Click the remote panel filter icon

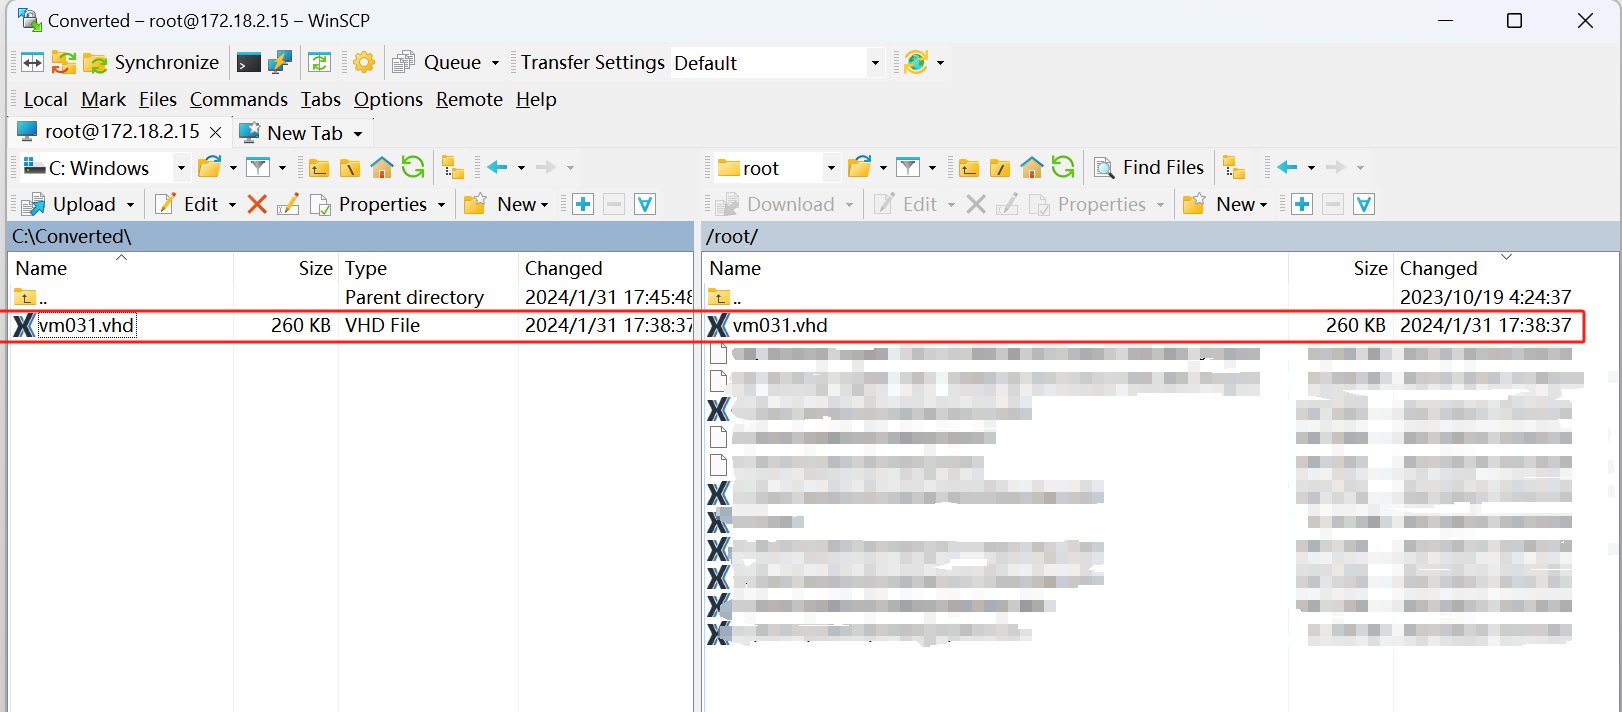pos(908,167)
